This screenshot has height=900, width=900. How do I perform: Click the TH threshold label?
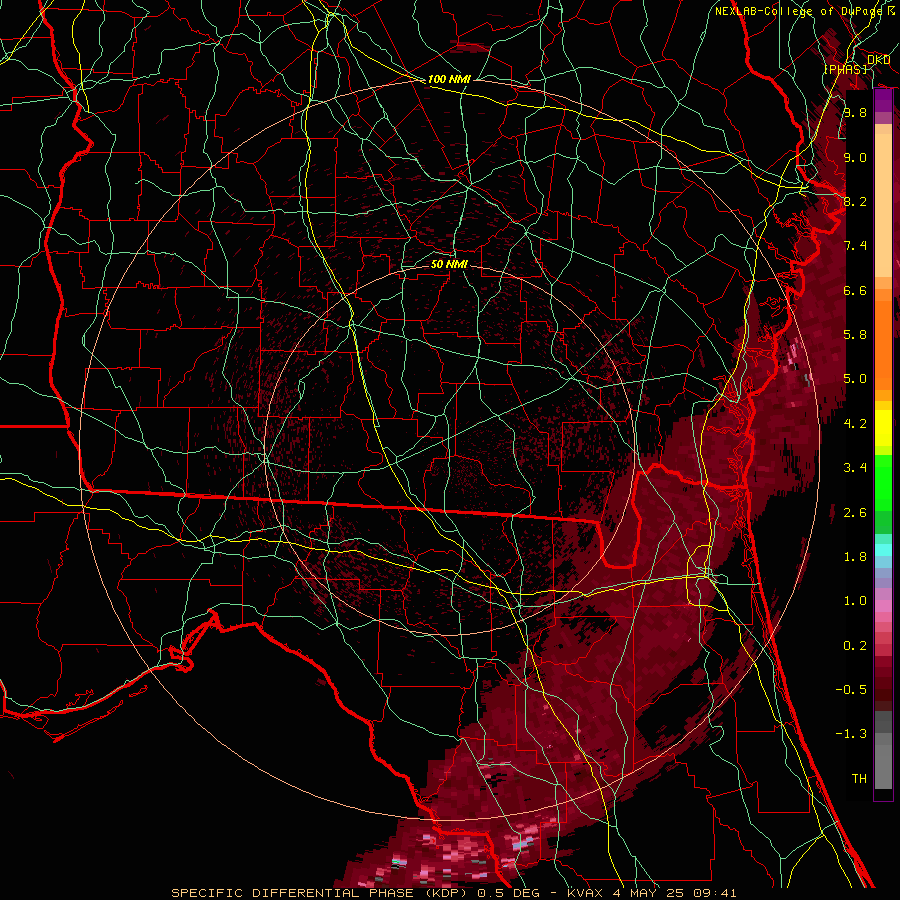click(x=859, y=779)
